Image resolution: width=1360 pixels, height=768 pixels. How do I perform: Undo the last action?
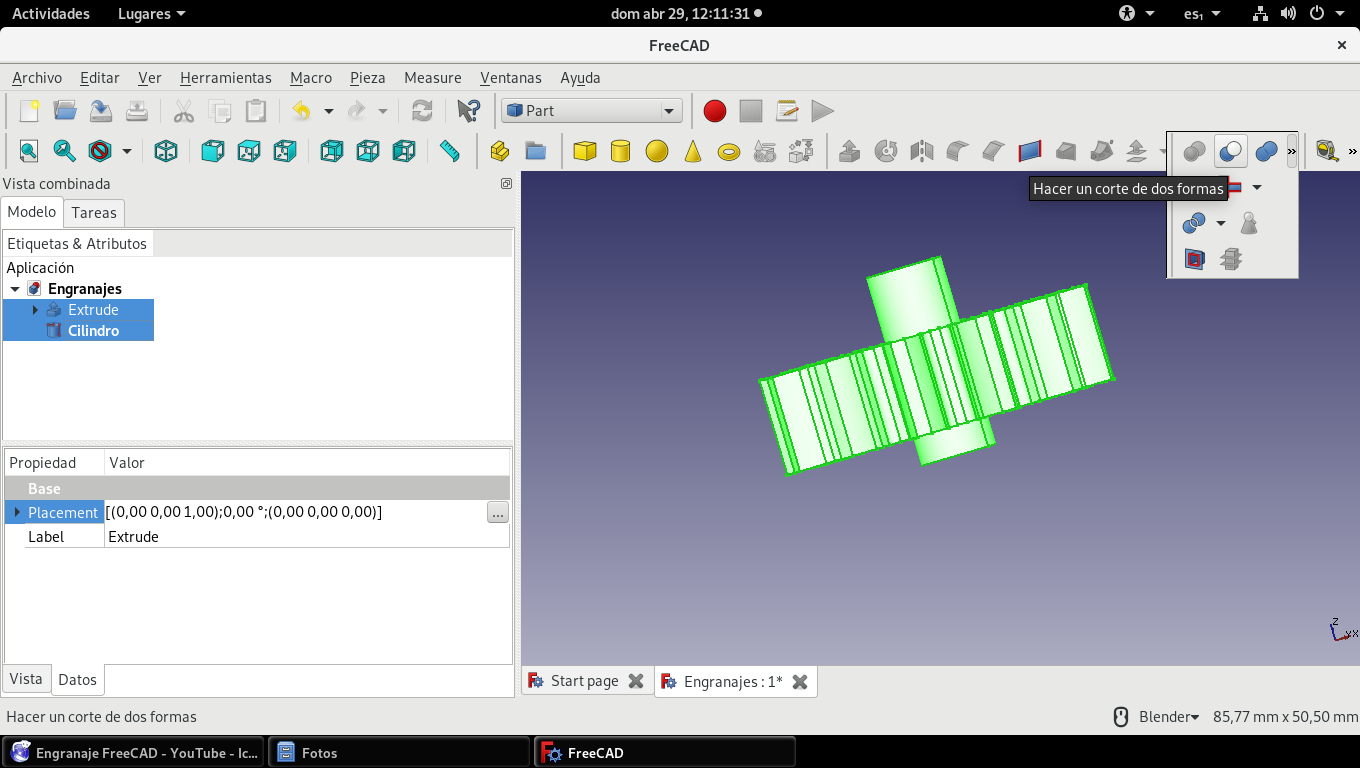(301, 111)
